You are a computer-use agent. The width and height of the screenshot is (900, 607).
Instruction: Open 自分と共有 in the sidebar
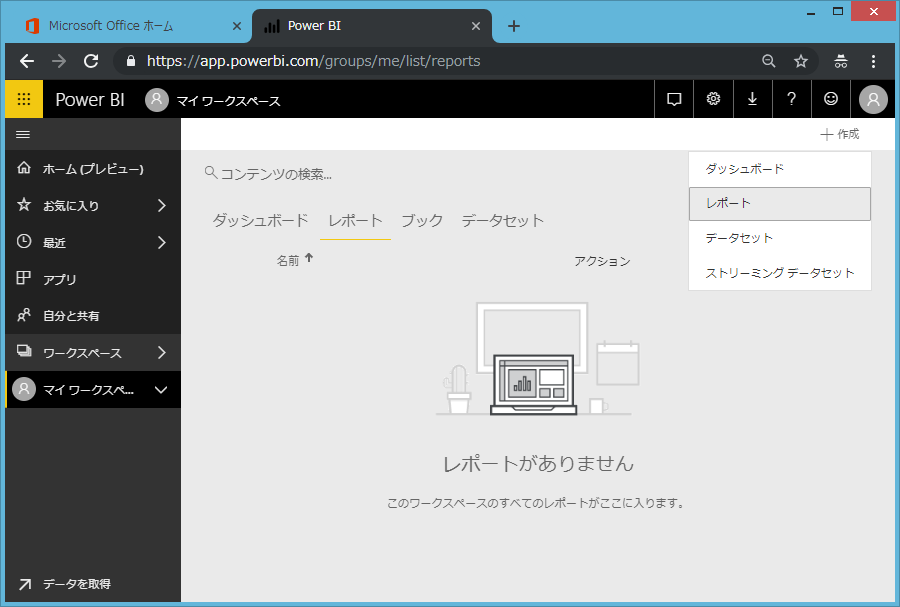point(93,316)
